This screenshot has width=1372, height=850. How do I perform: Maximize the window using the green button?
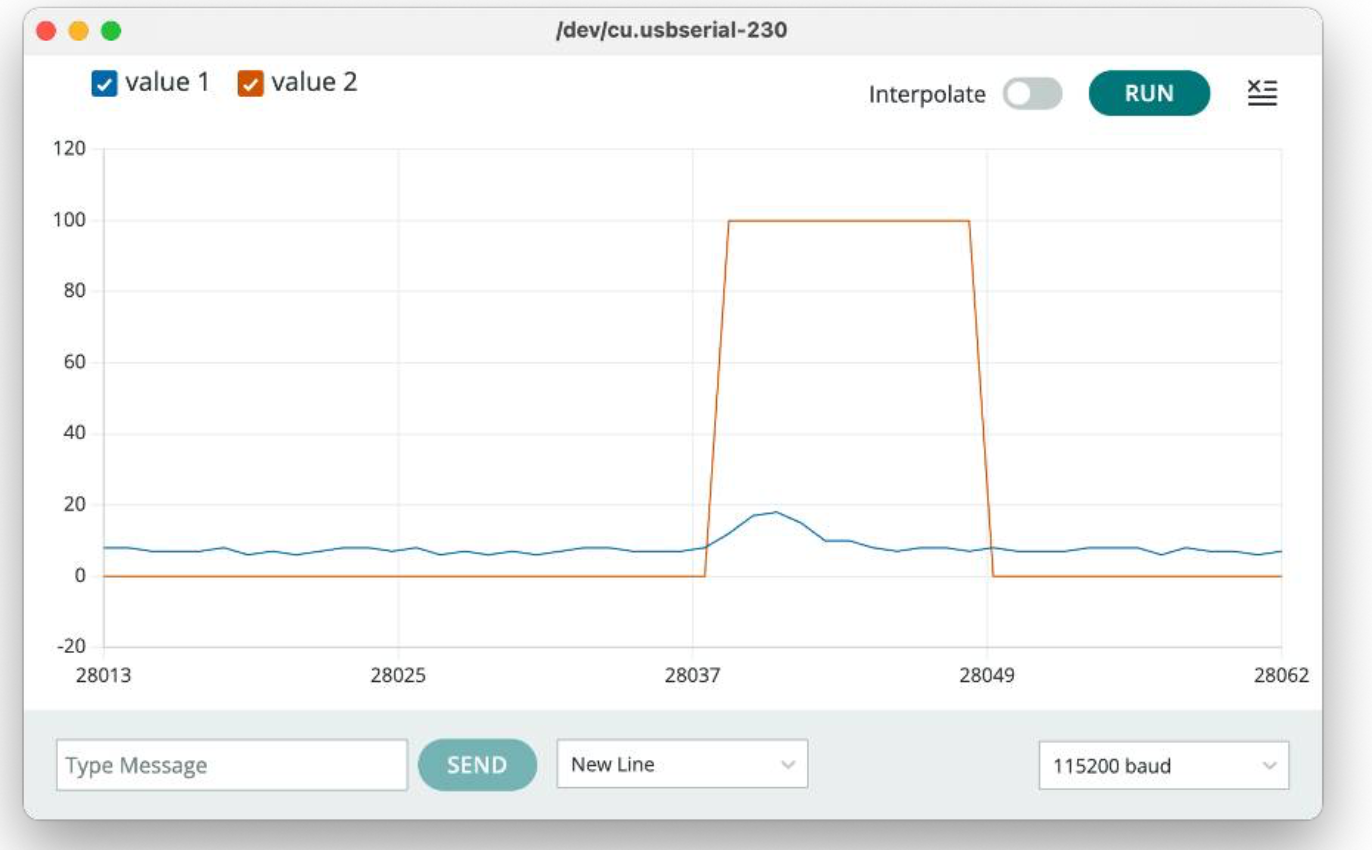coord(111,31)
